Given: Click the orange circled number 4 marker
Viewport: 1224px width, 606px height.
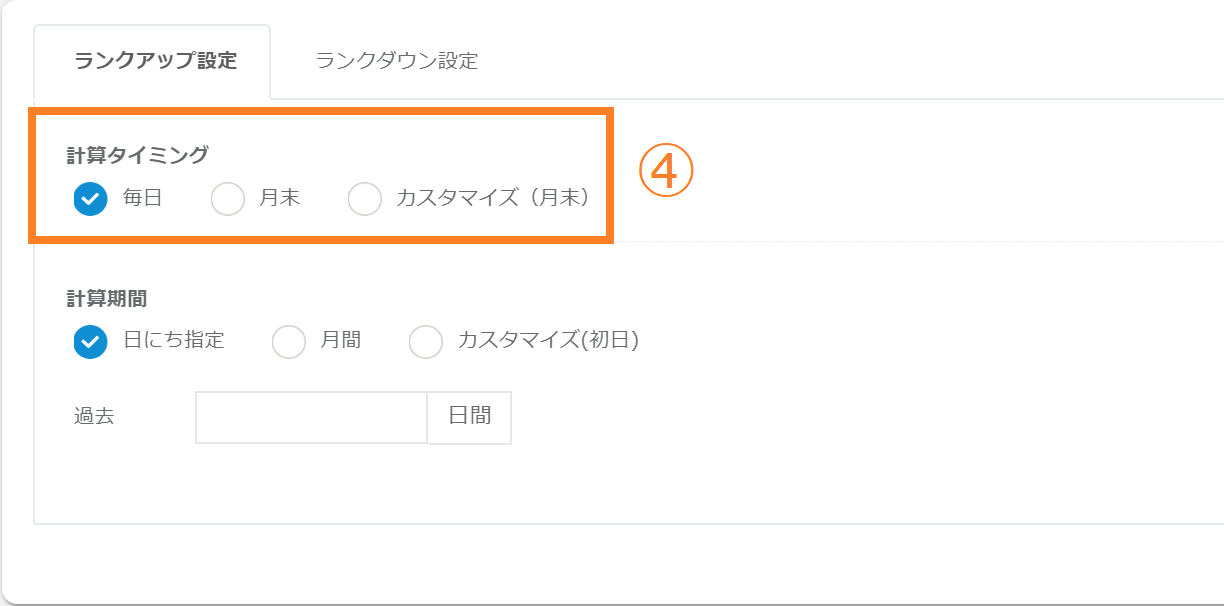Looking at the screenshot, I should click(x=666, y=173).
